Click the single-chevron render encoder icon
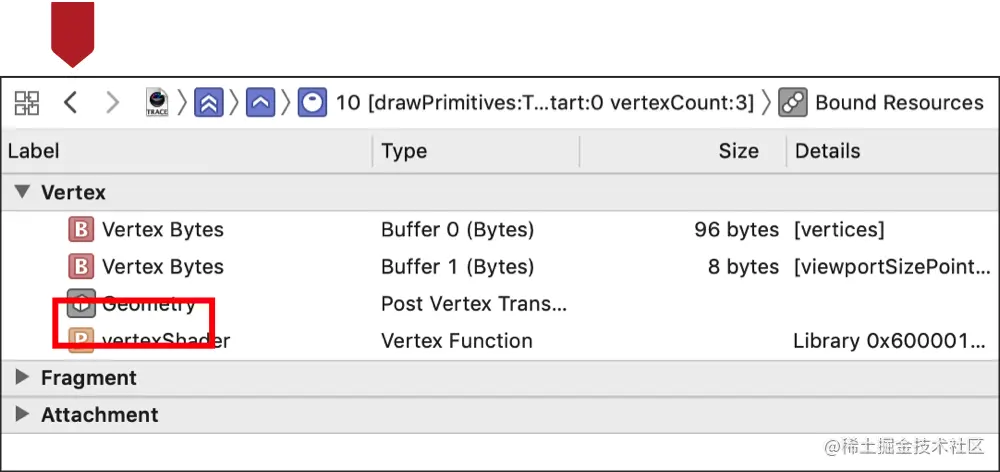The image size is (1000, 472). 260,102
